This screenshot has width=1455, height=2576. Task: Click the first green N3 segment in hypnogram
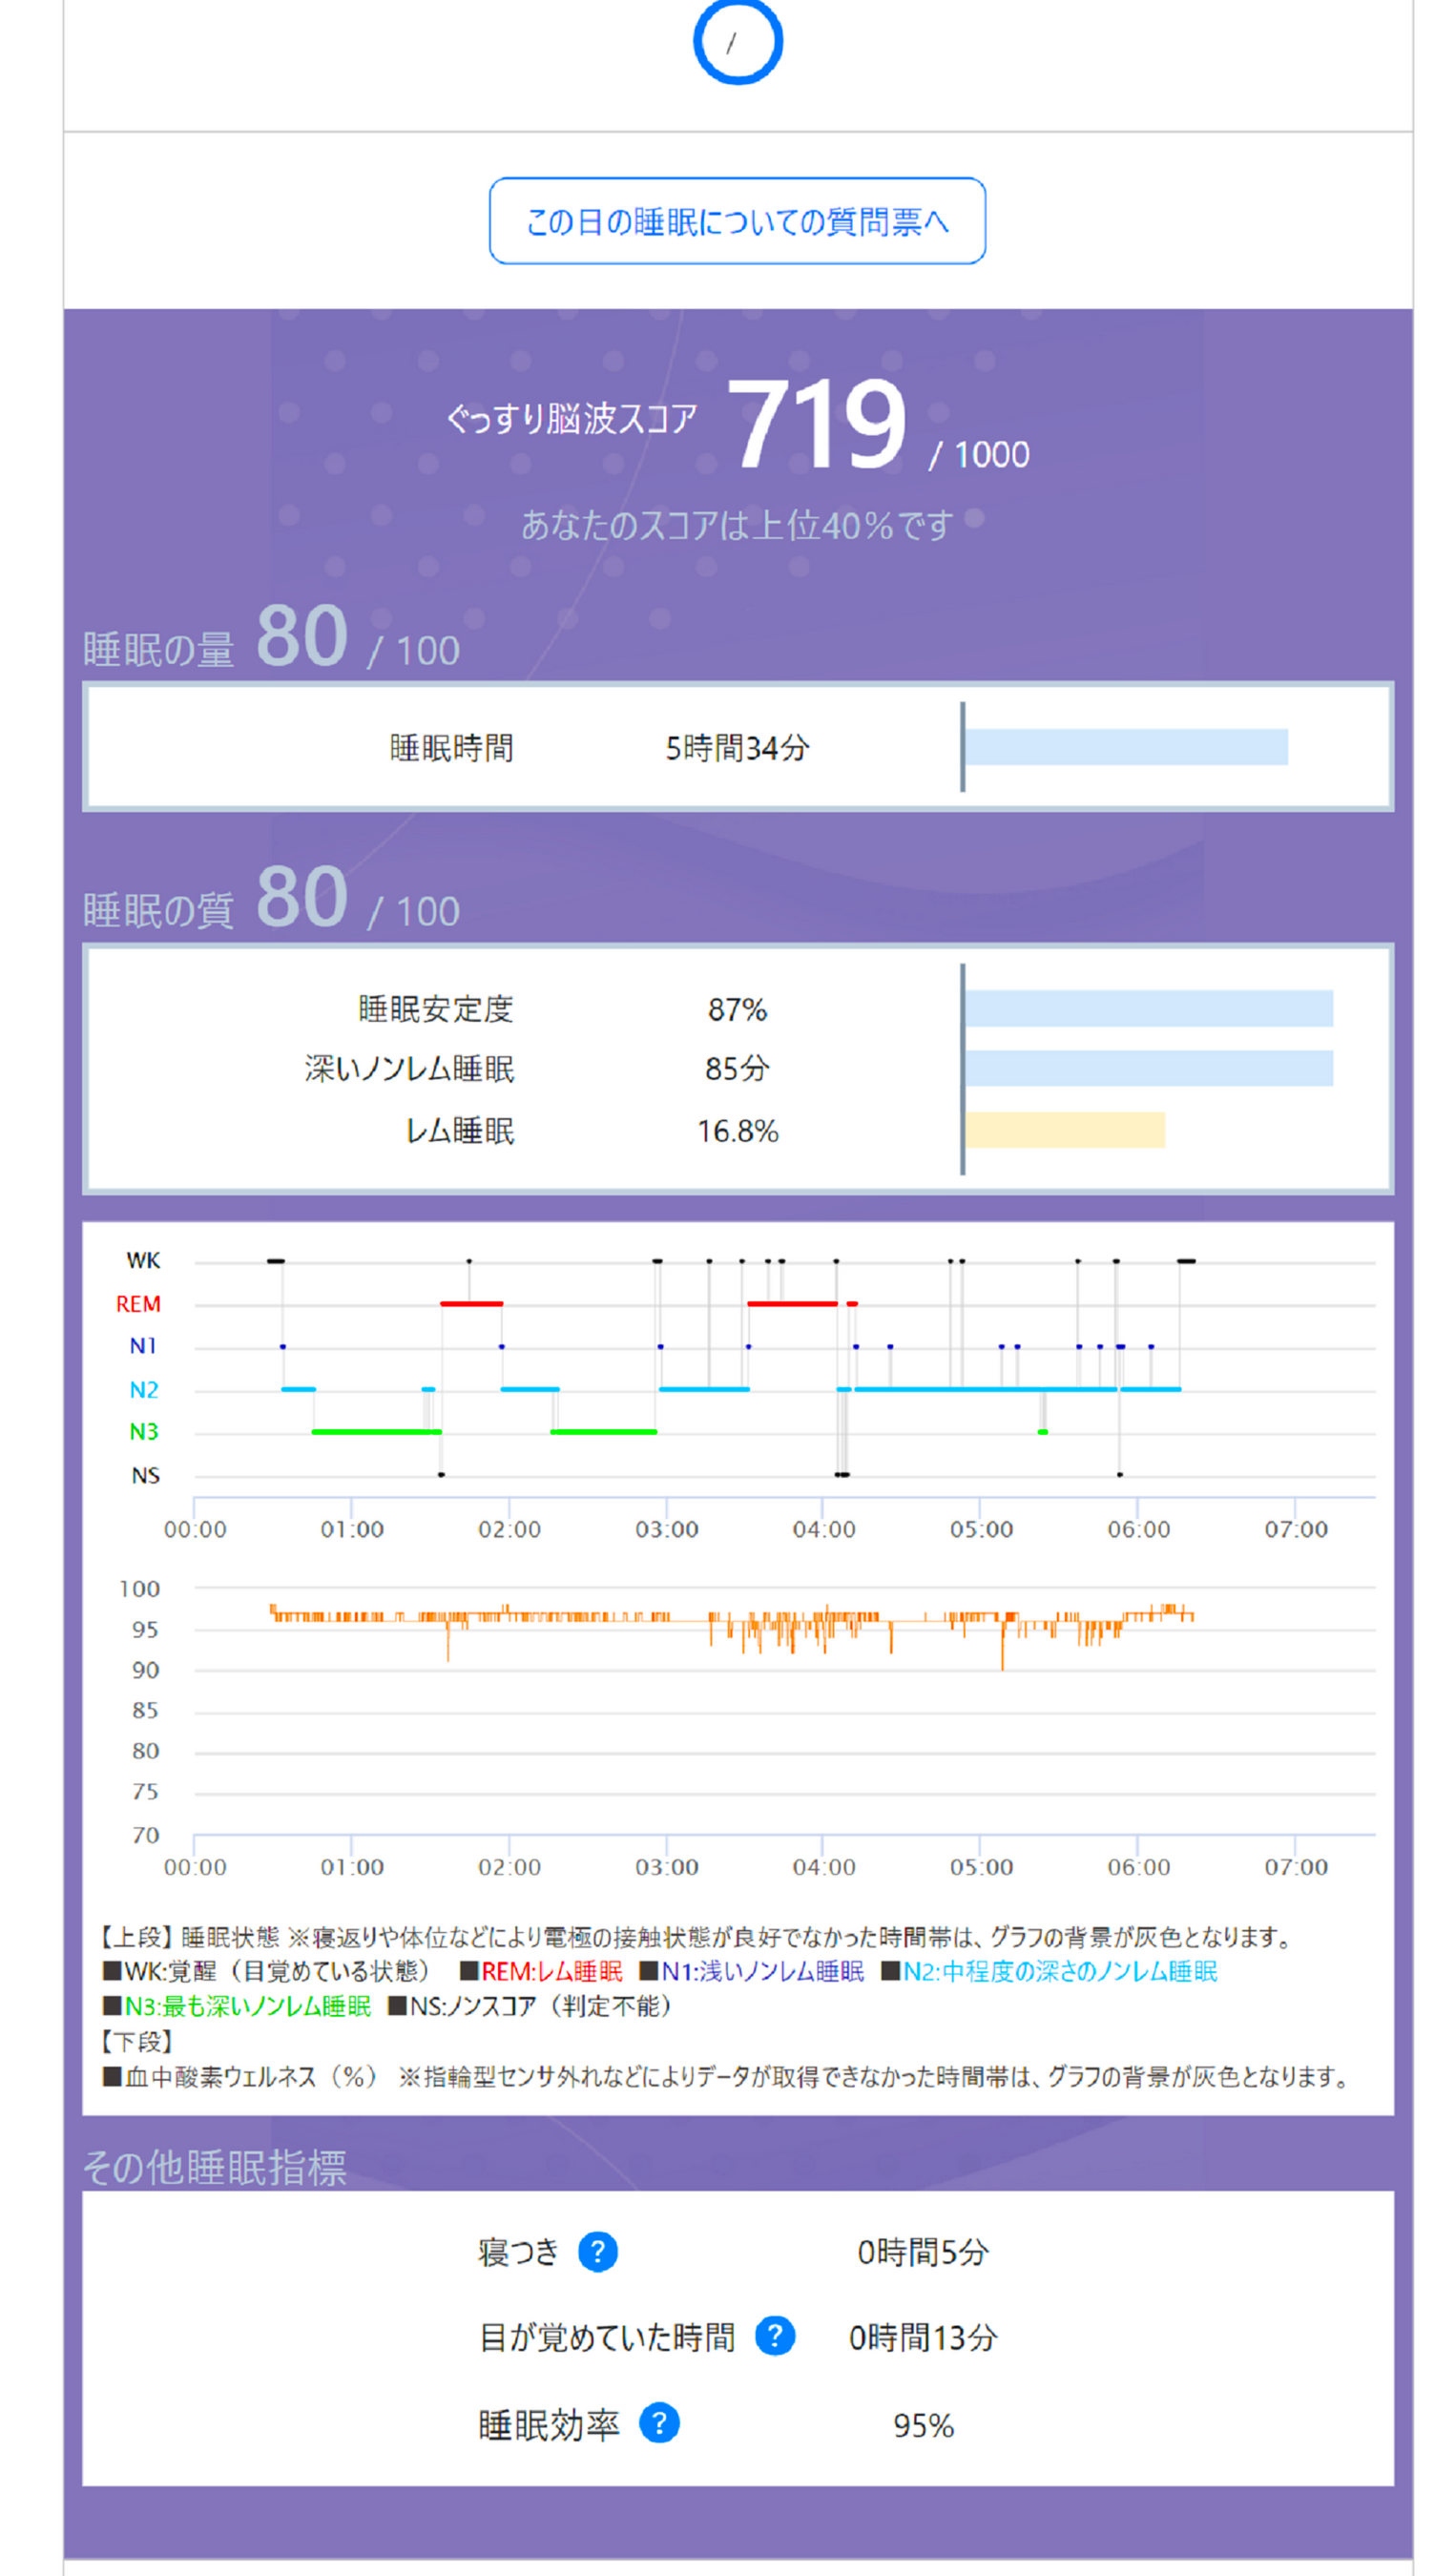(x=376, y=1432)
